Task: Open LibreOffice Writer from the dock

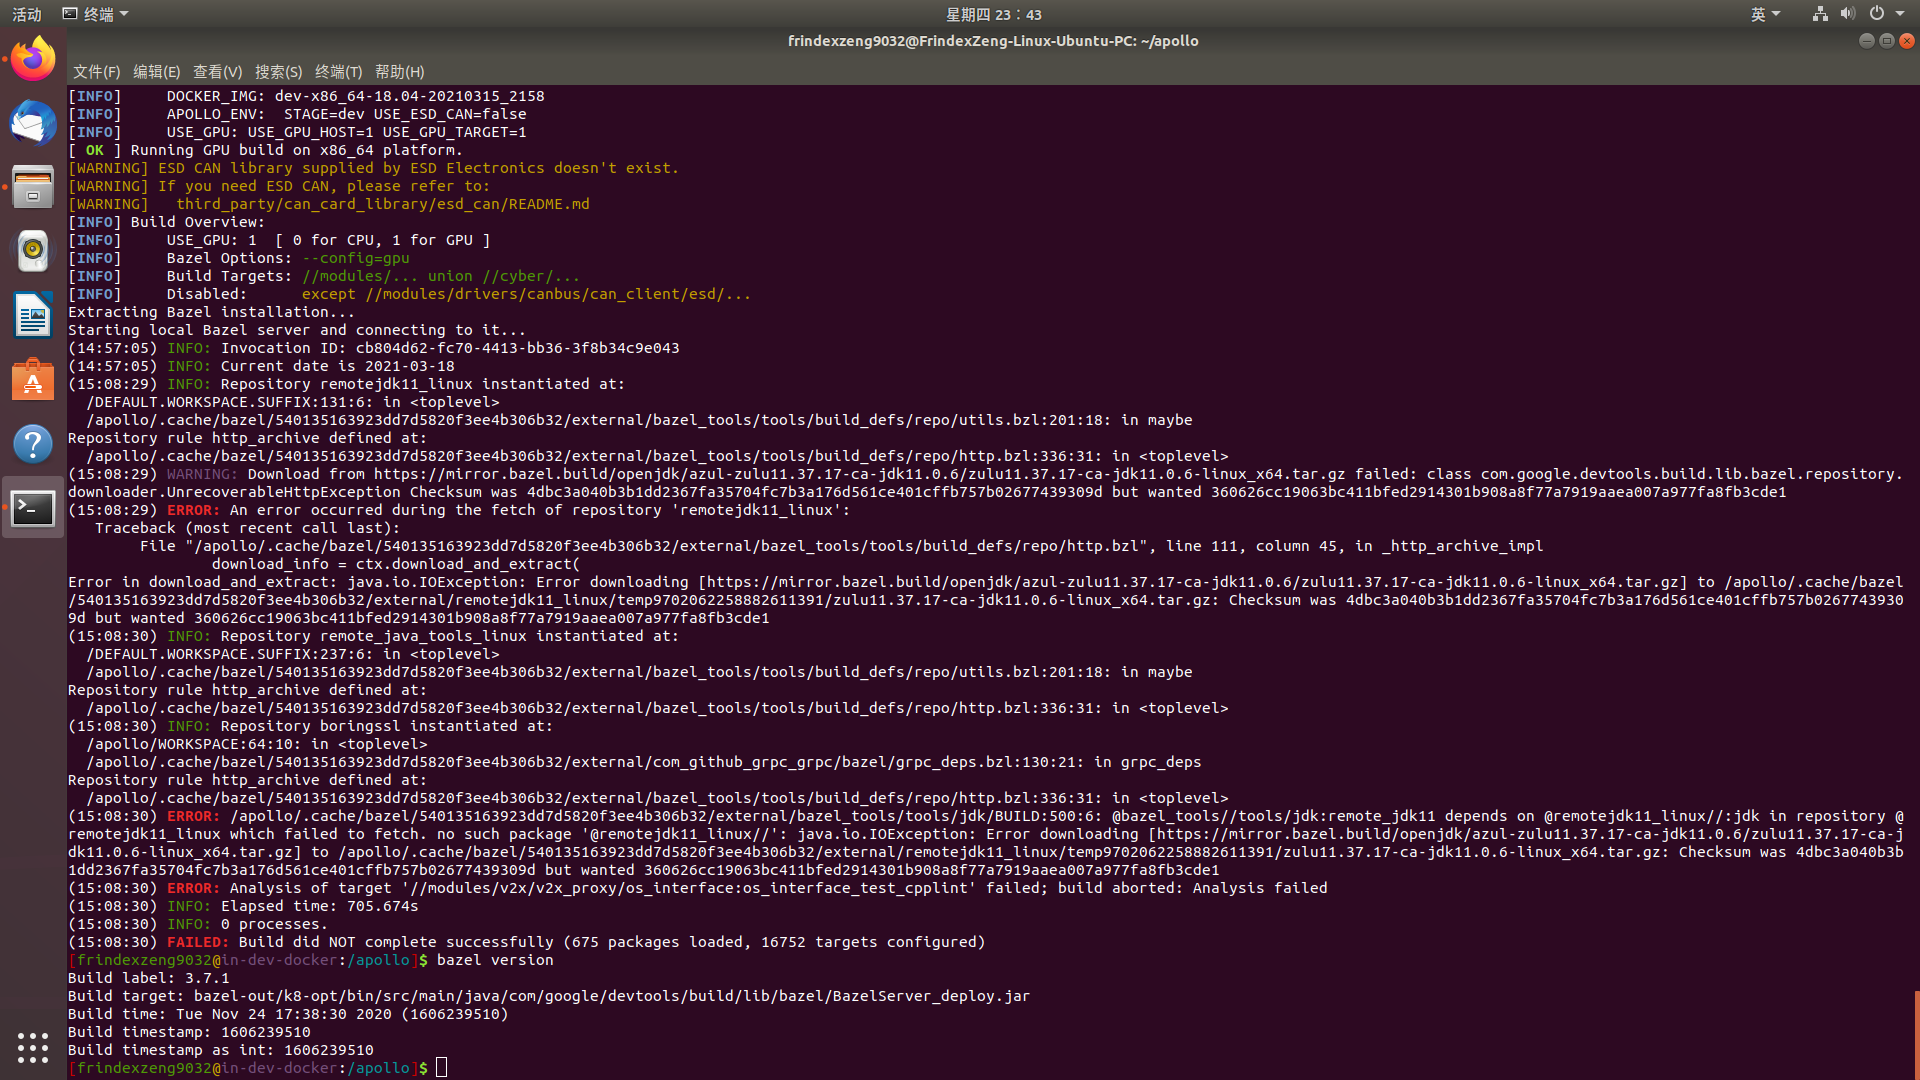Action: coord(33,315)
